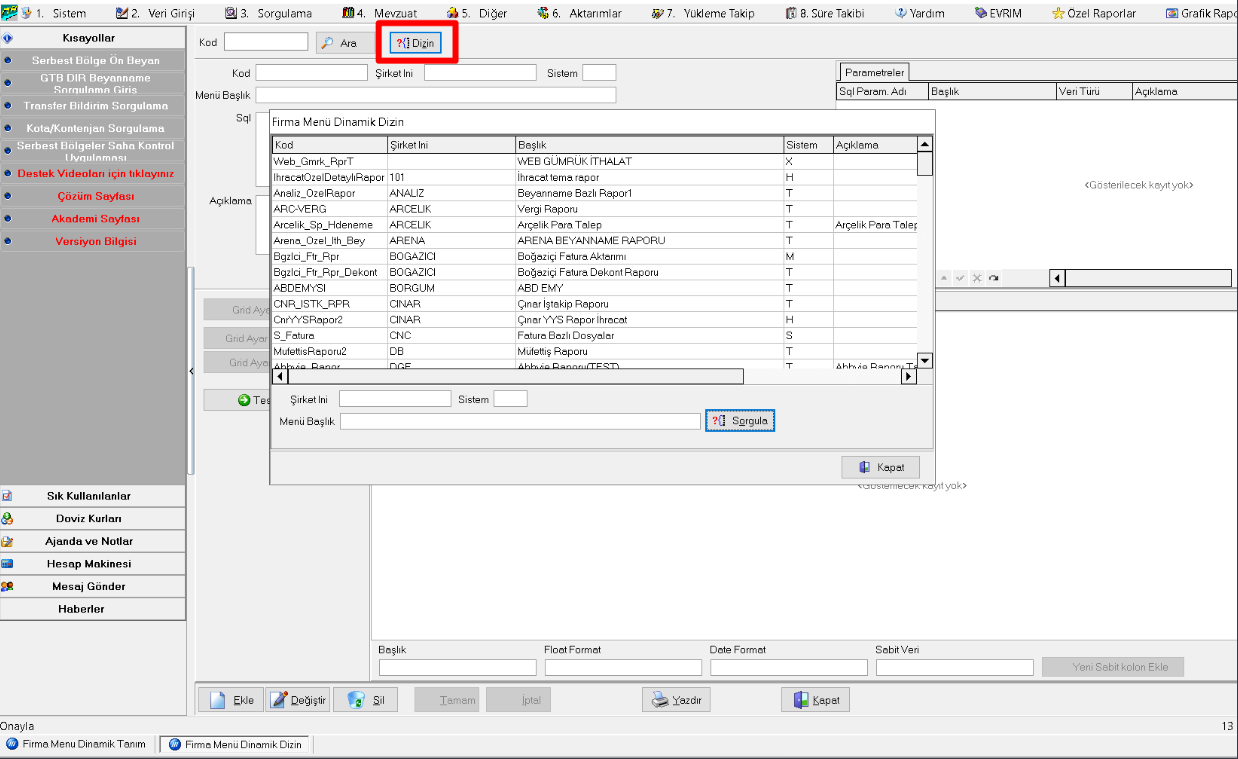Switch to Firma Menu Dinamik Tanım tab
Image resolution: width=1238 pixels, height=759 pixels.
[x=78, y=744]
